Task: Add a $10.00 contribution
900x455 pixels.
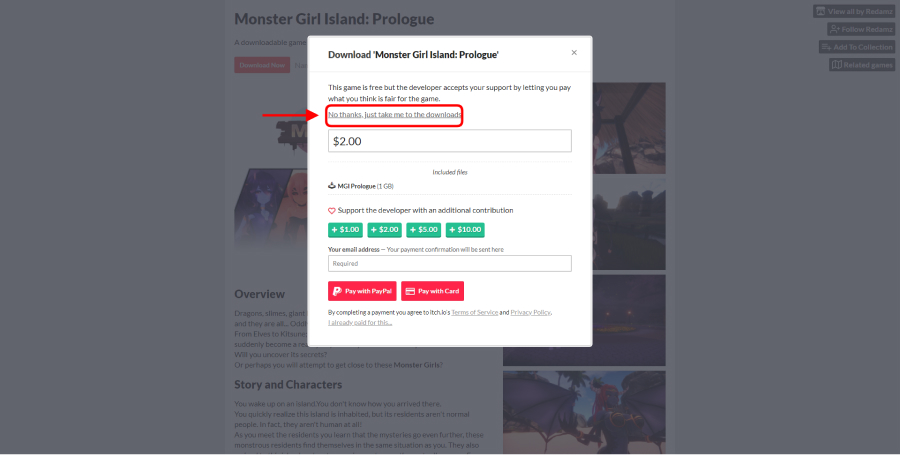Action: click(465, 230)
